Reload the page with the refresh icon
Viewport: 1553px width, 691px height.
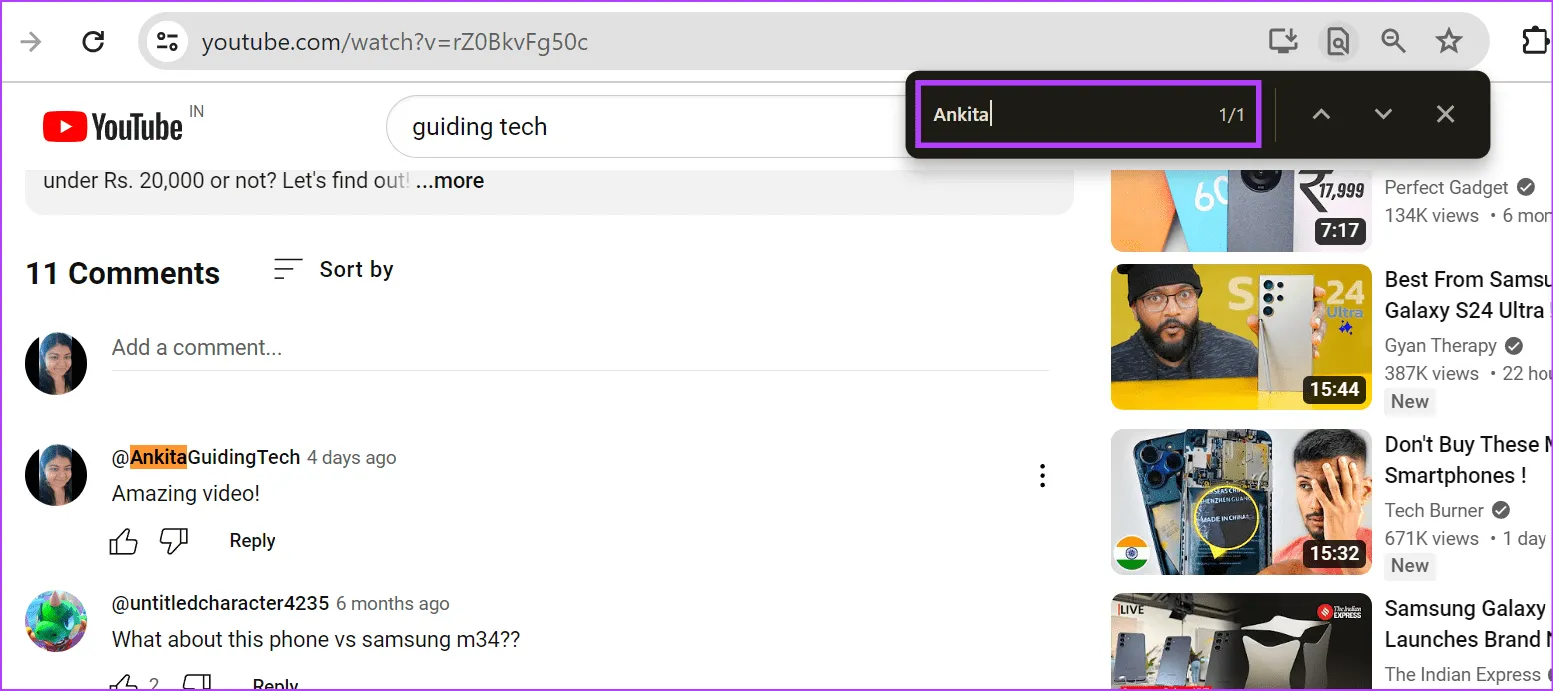(93, 42)
